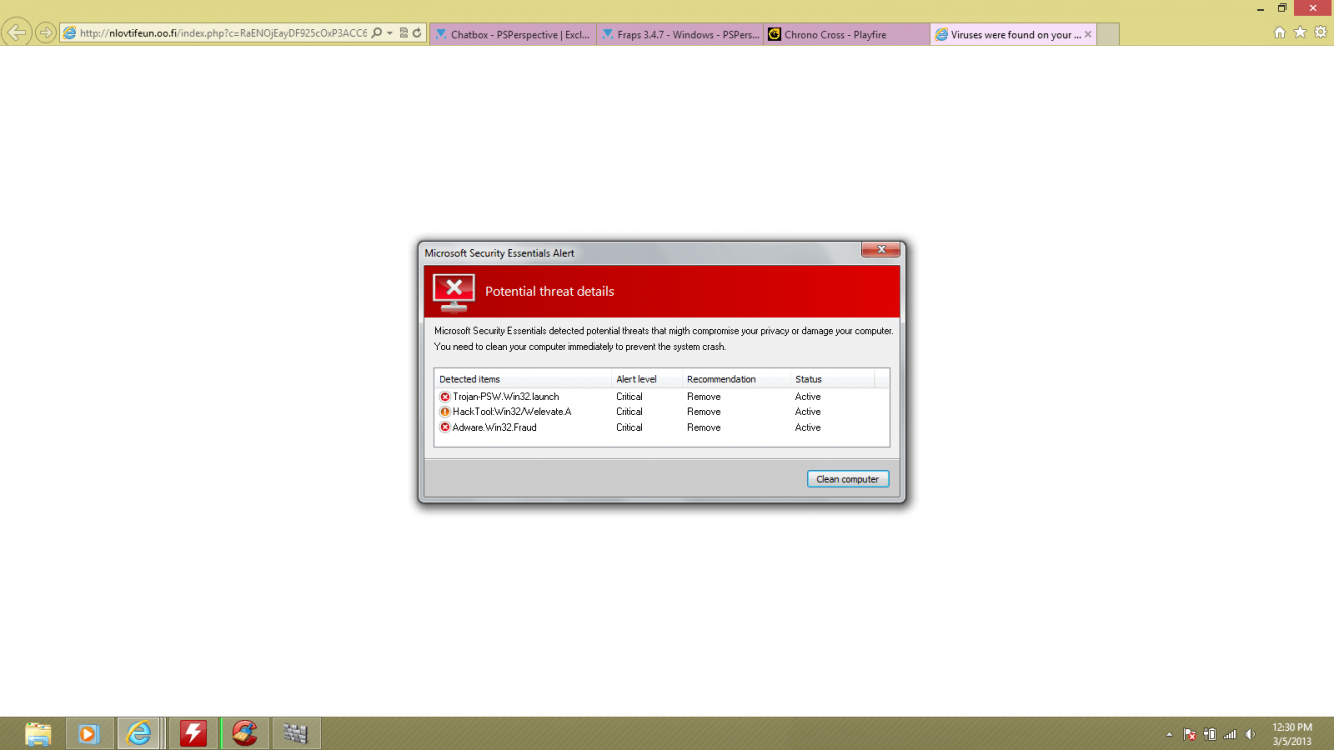Open the gray brick-wall taskbar app

click(x=295, y=734)
